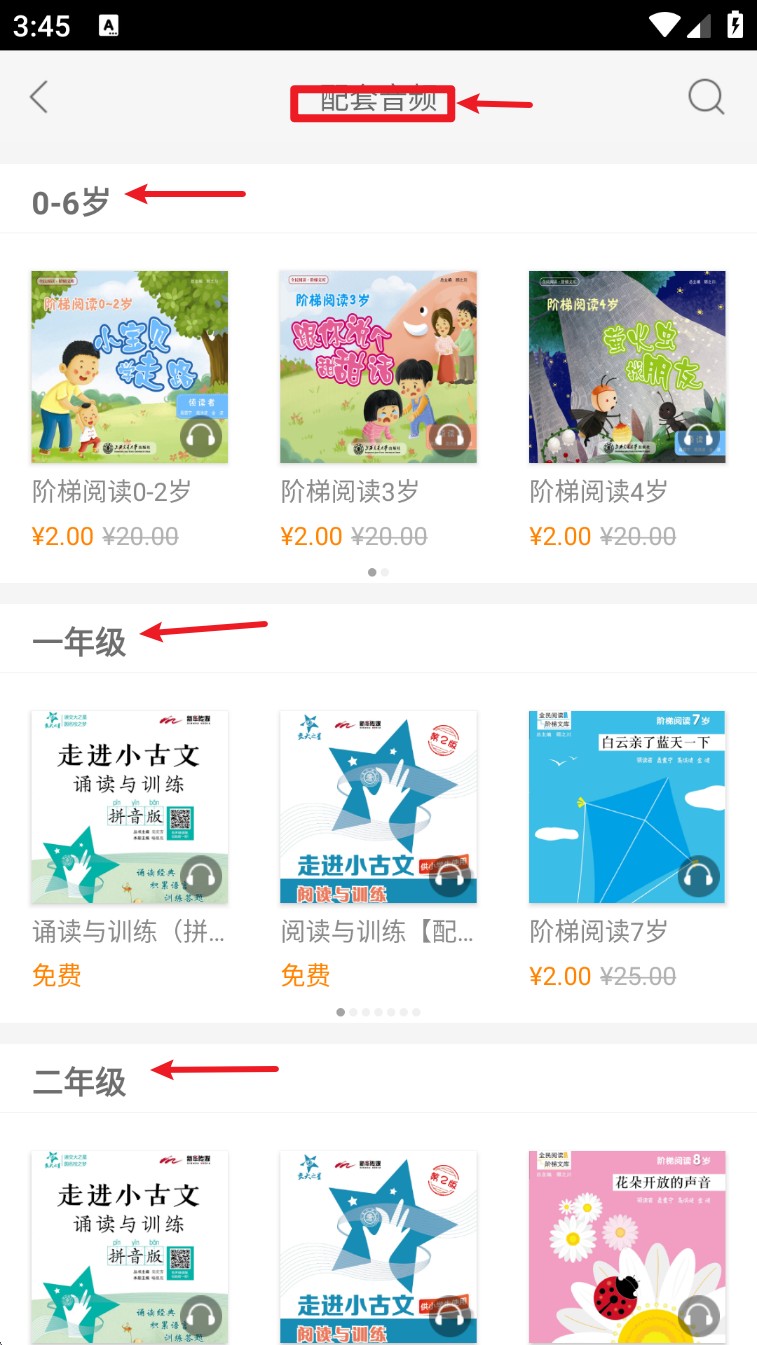The width and height of the screenshot is (757, 1345).
Task: Tap headphone icon on 花朵开放的声音 cover
Action: pyautogui.click(x=699, y=1317)
